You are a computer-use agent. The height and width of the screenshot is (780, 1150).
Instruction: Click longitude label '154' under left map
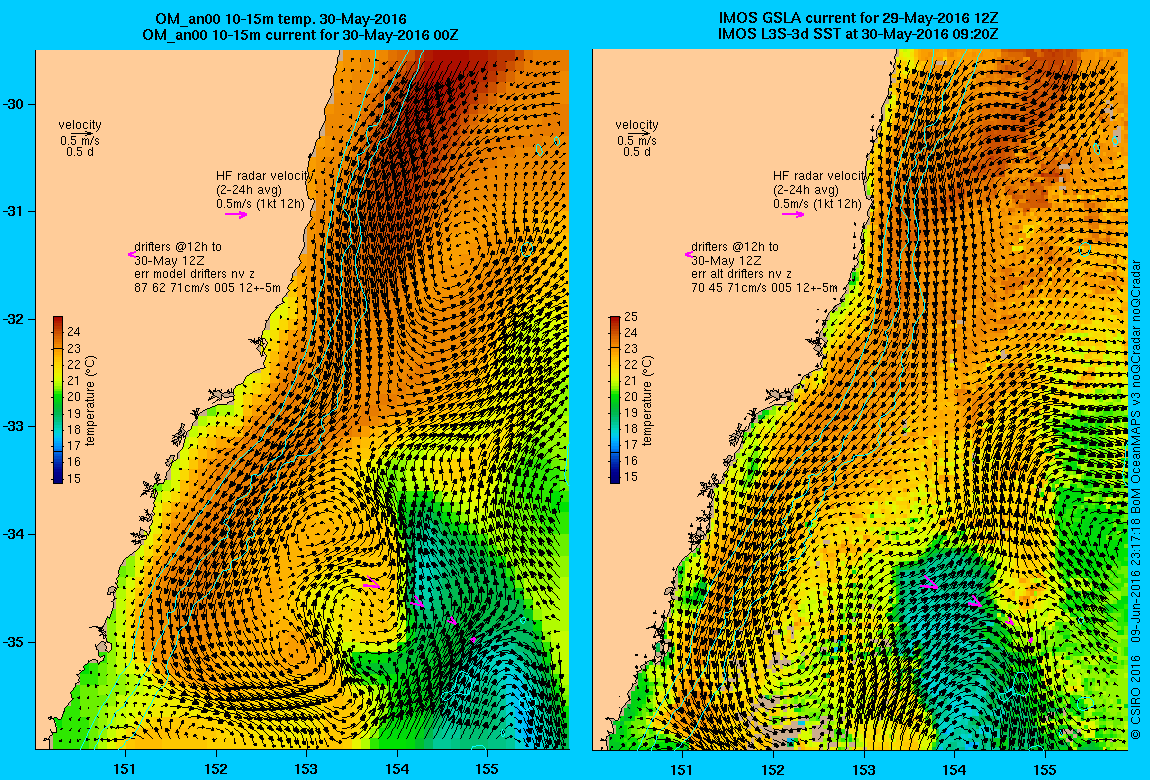[x=397, y=769]
